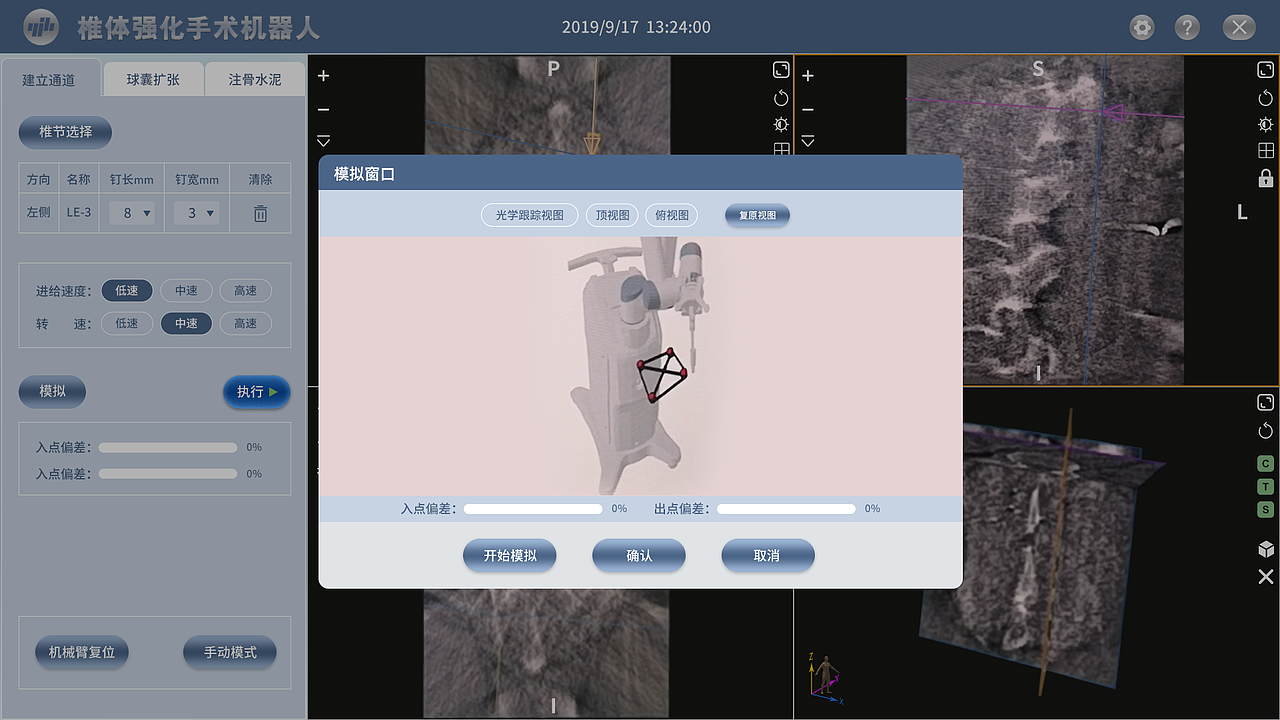Click the app logo in the title bar
1280x720 pixels.
42,27
